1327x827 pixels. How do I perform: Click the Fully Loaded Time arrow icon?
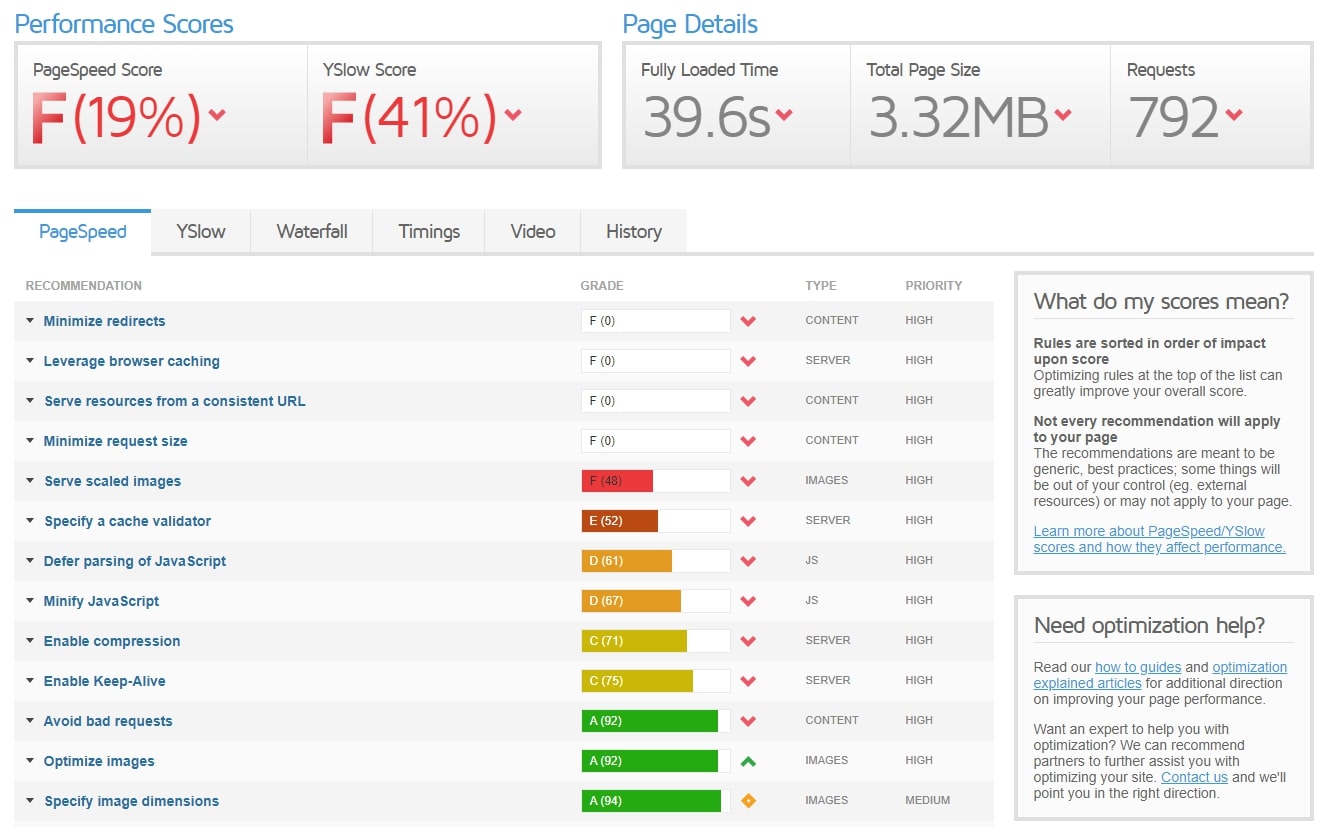(x=784, y=114)
